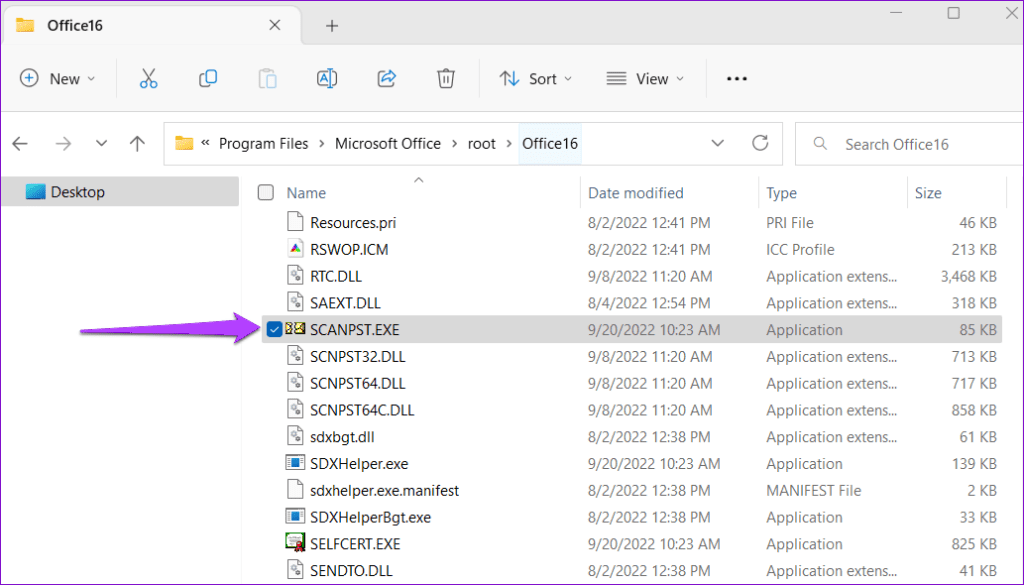Click inside the Search Office16 field
The image size is (1024, 585).
[x=900, y=143]
